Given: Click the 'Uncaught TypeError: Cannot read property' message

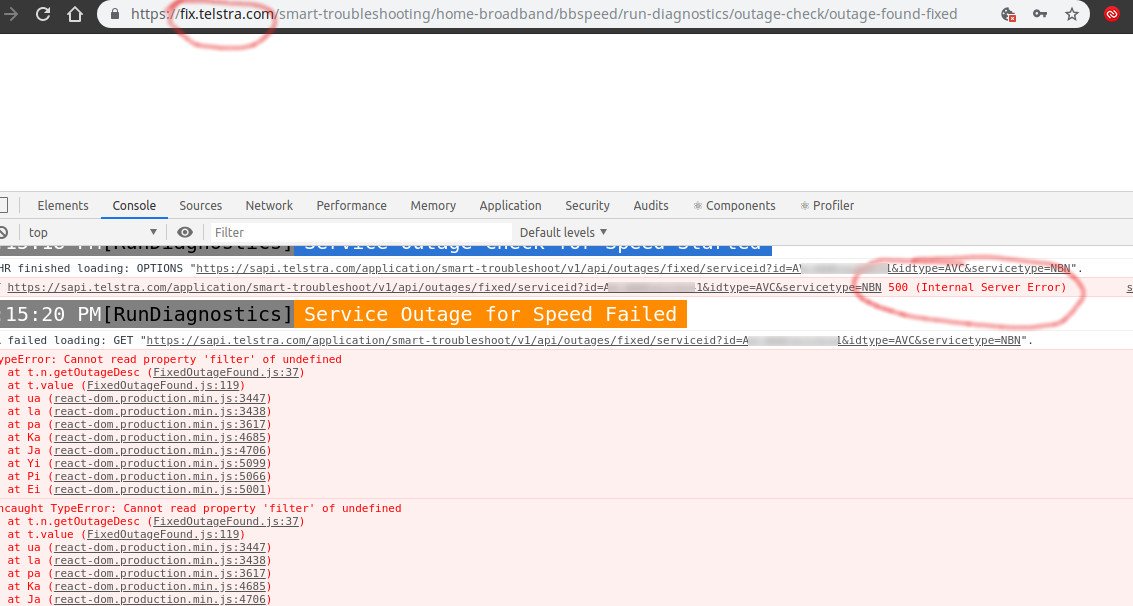Looking at the screenshot, I should tap(201, 508).
